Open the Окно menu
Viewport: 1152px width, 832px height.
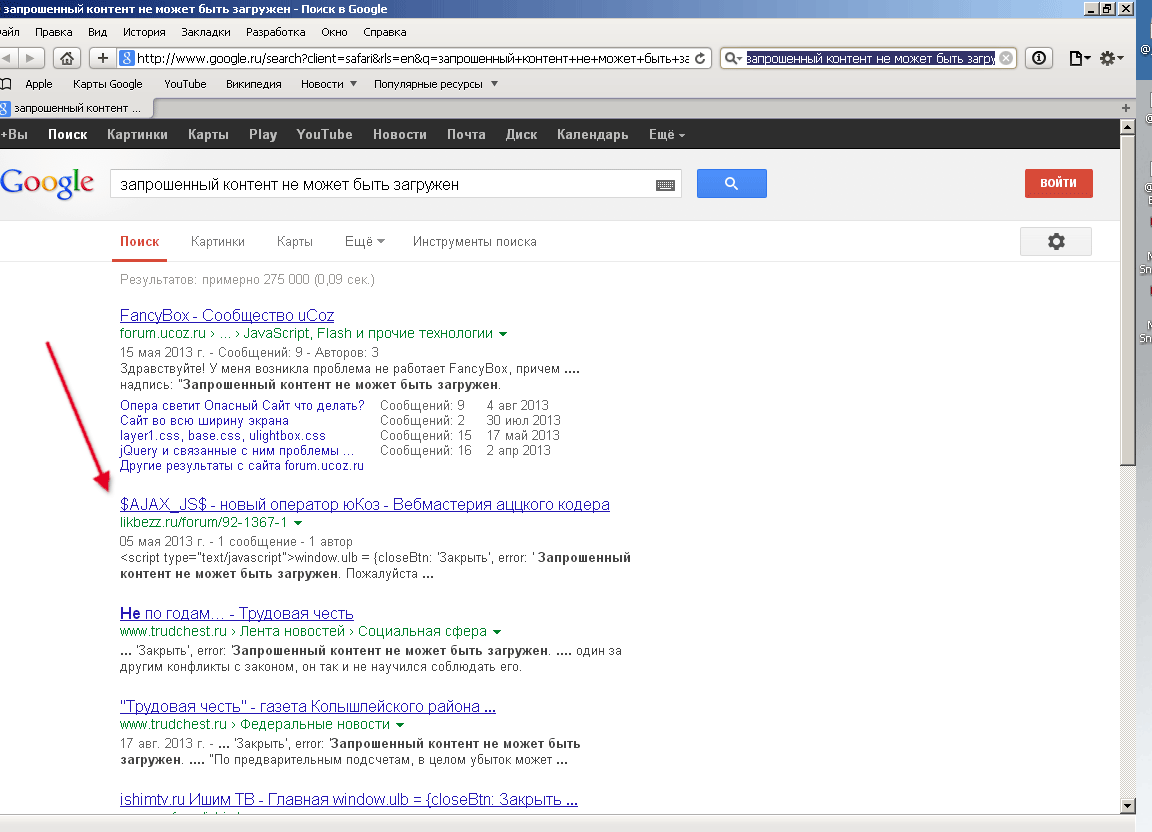point(334,32)
